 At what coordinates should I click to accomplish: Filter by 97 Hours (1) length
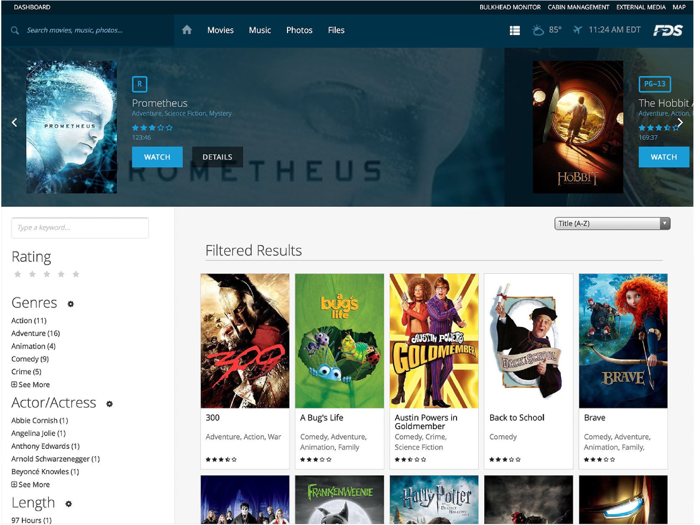click(x=31, y=521)
